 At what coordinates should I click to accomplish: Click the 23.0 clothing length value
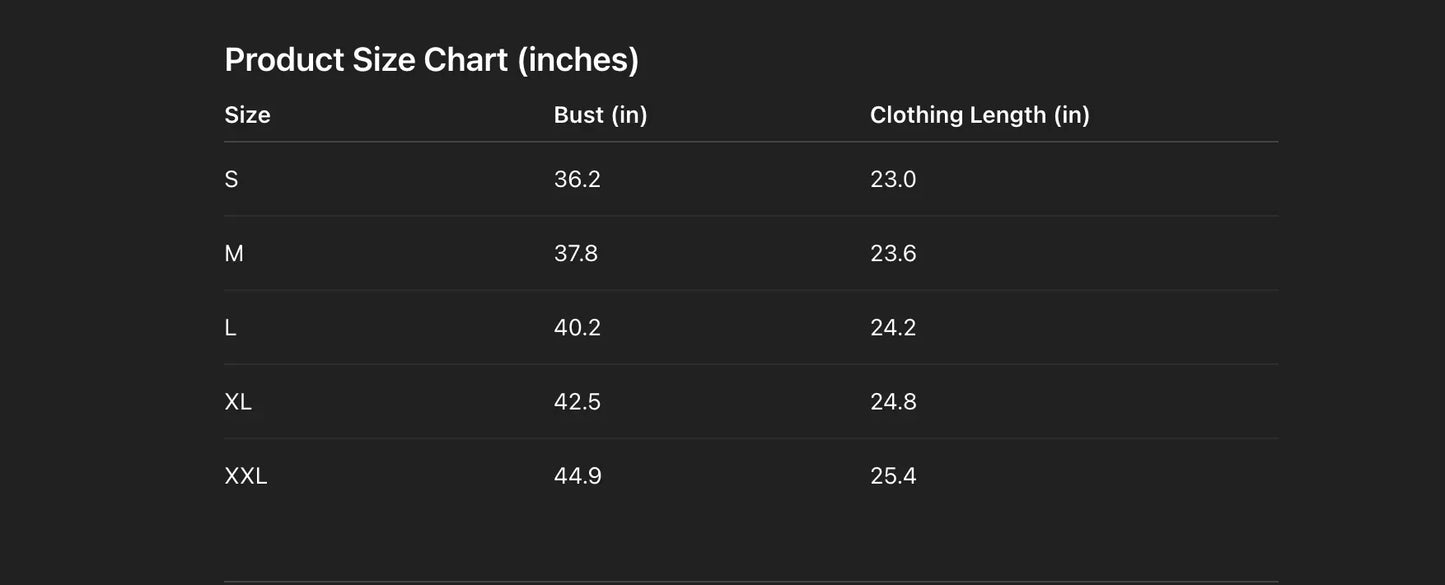click(893, 179)
